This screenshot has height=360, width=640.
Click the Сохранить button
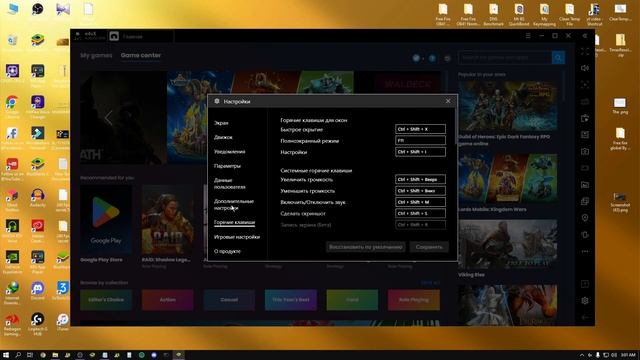(x=429, y=247)
